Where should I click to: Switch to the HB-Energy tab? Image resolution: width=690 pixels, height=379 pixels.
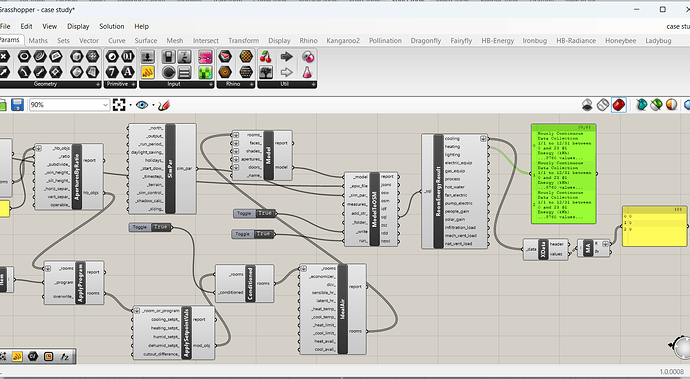[x=497, y=40]
